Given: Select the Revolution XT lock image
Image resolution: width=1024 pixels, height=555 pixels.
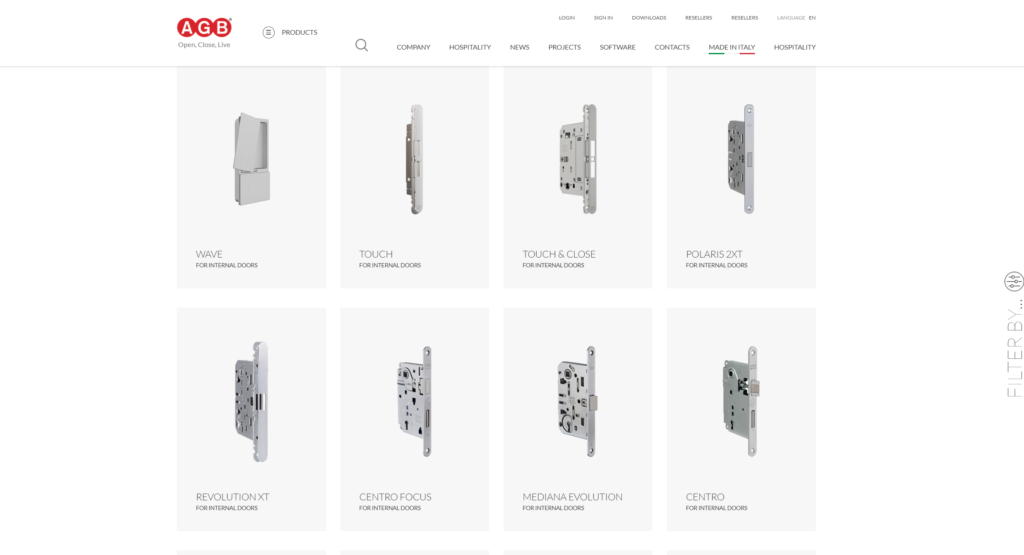Looking at the screenshot, I should click(251, 401).
